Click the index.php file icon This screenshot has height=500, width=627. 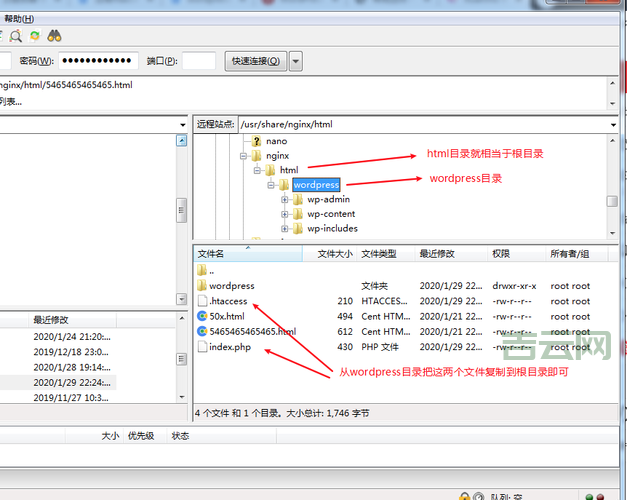tap(202, 346)
